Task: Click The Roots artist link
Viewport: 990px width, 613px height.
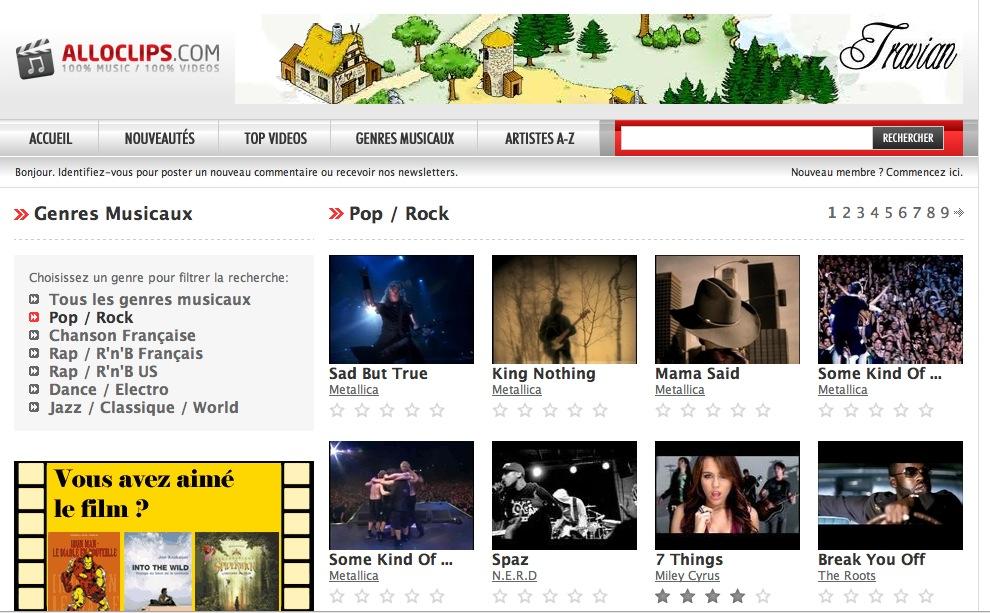Action: point(847,576)
